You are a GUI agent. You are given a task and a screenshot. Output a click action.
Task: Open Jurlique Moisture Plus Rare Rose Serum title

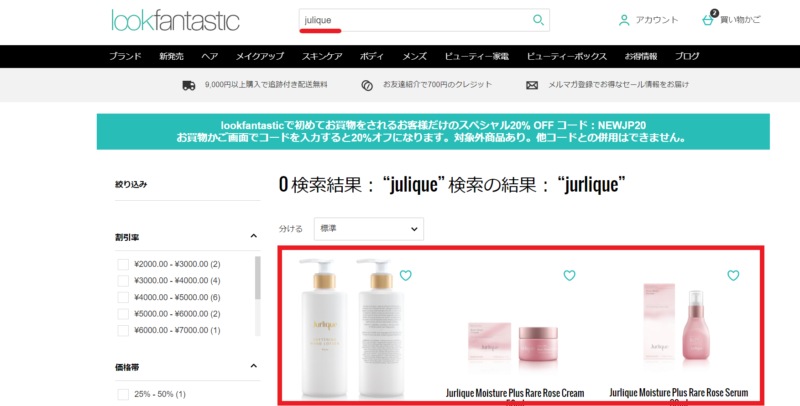pyautogui.click(x=679, y=393)
